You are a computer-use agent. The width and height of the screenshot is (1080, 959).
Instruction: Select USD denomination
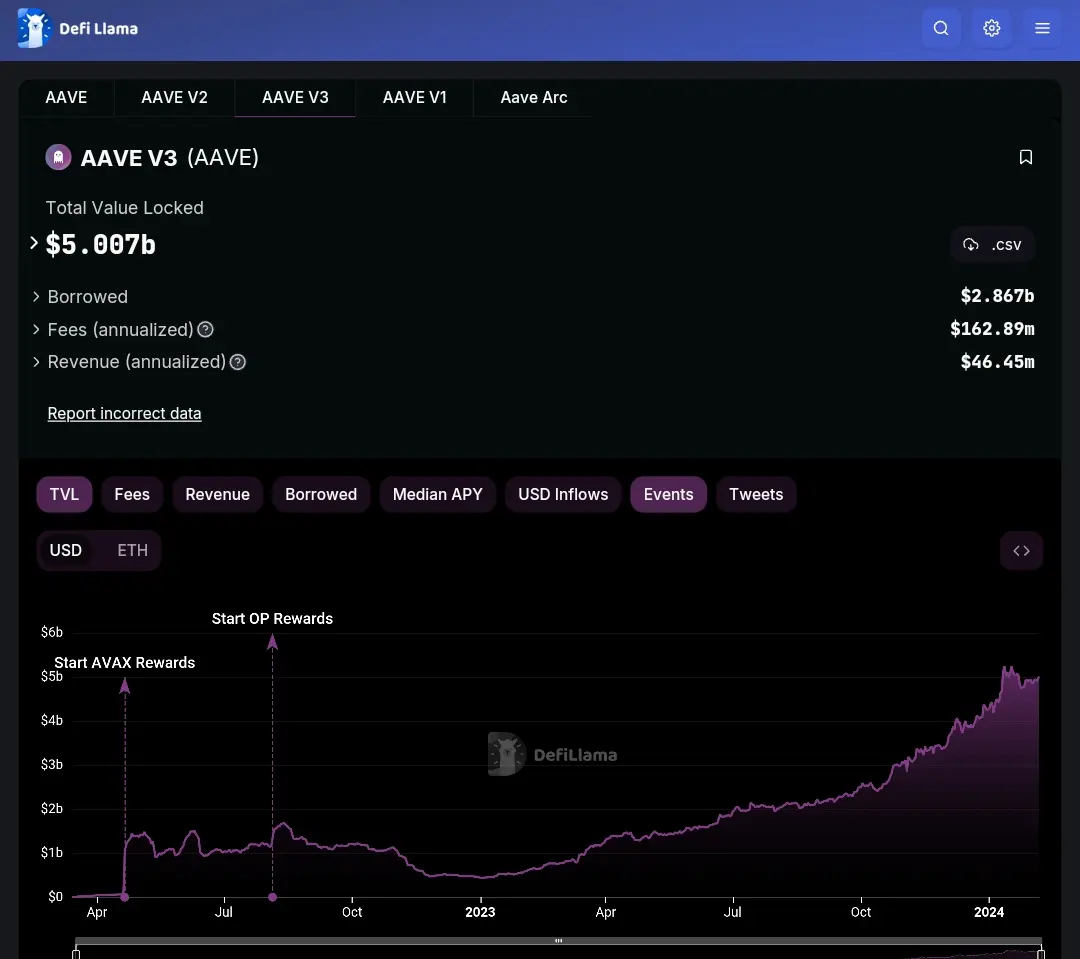[65, 550]
